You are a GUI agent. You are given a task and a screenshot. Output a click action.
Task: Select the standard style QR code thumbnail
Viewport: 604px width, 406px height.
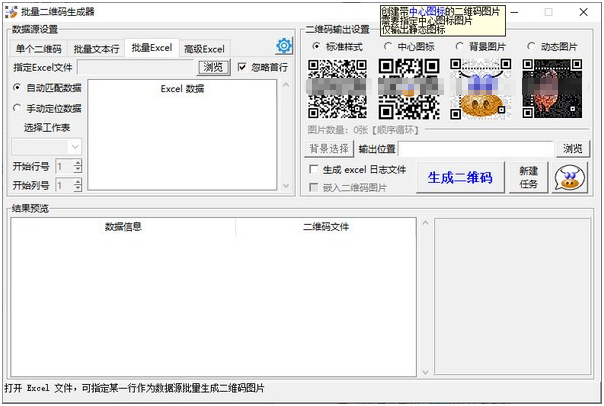337,89
